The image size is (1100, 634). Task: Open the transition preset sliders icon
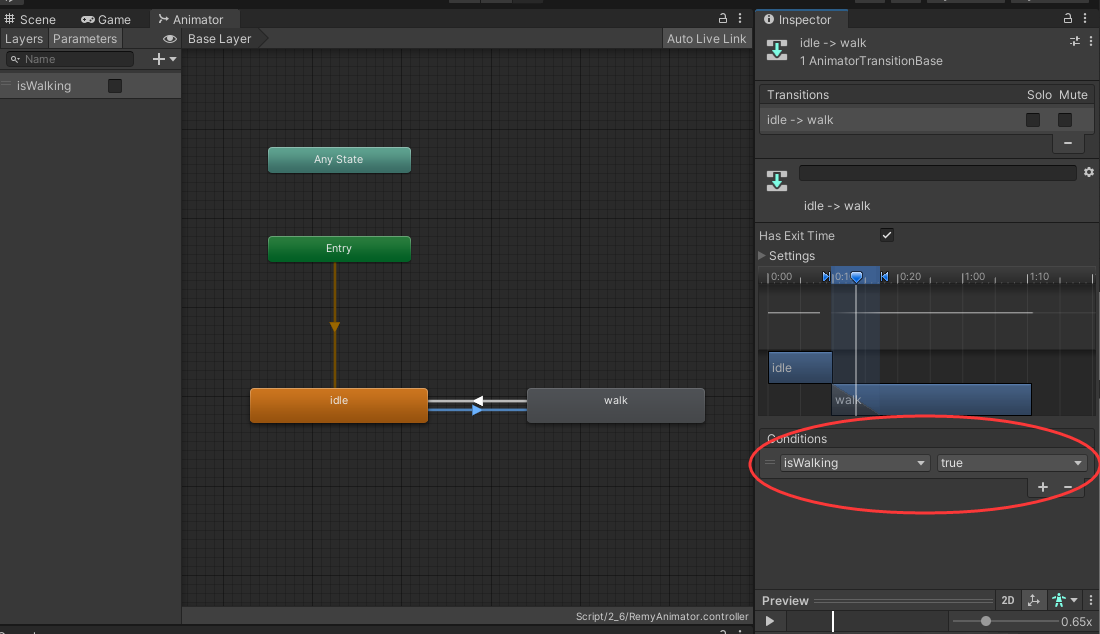[x=1075, y=41]
